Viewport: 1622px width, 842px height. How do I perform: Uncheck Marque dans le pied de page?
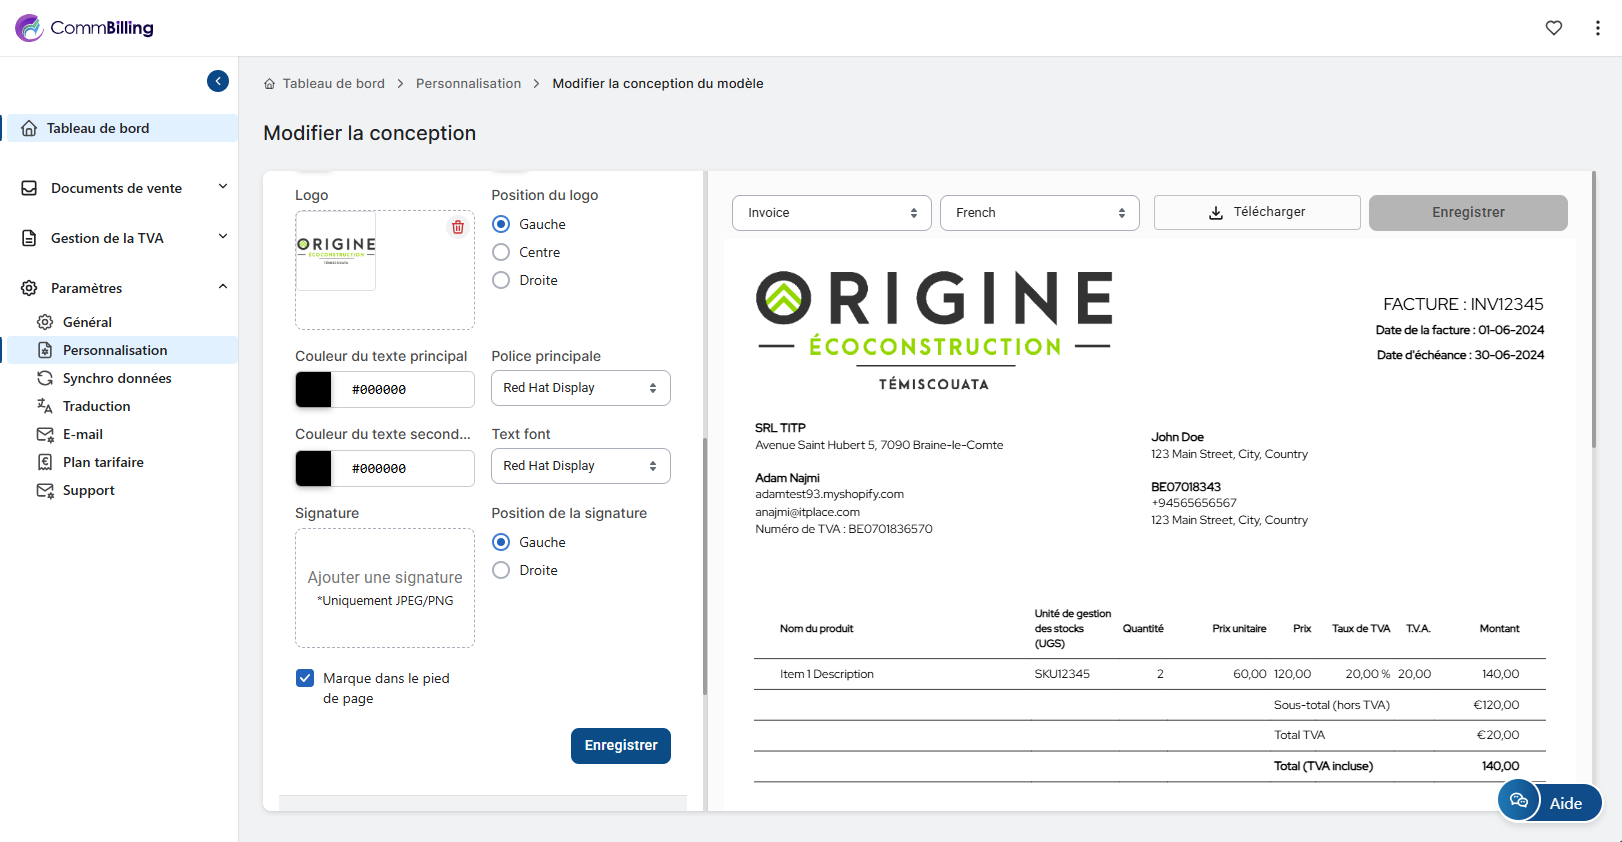click(x=305, y=678)
